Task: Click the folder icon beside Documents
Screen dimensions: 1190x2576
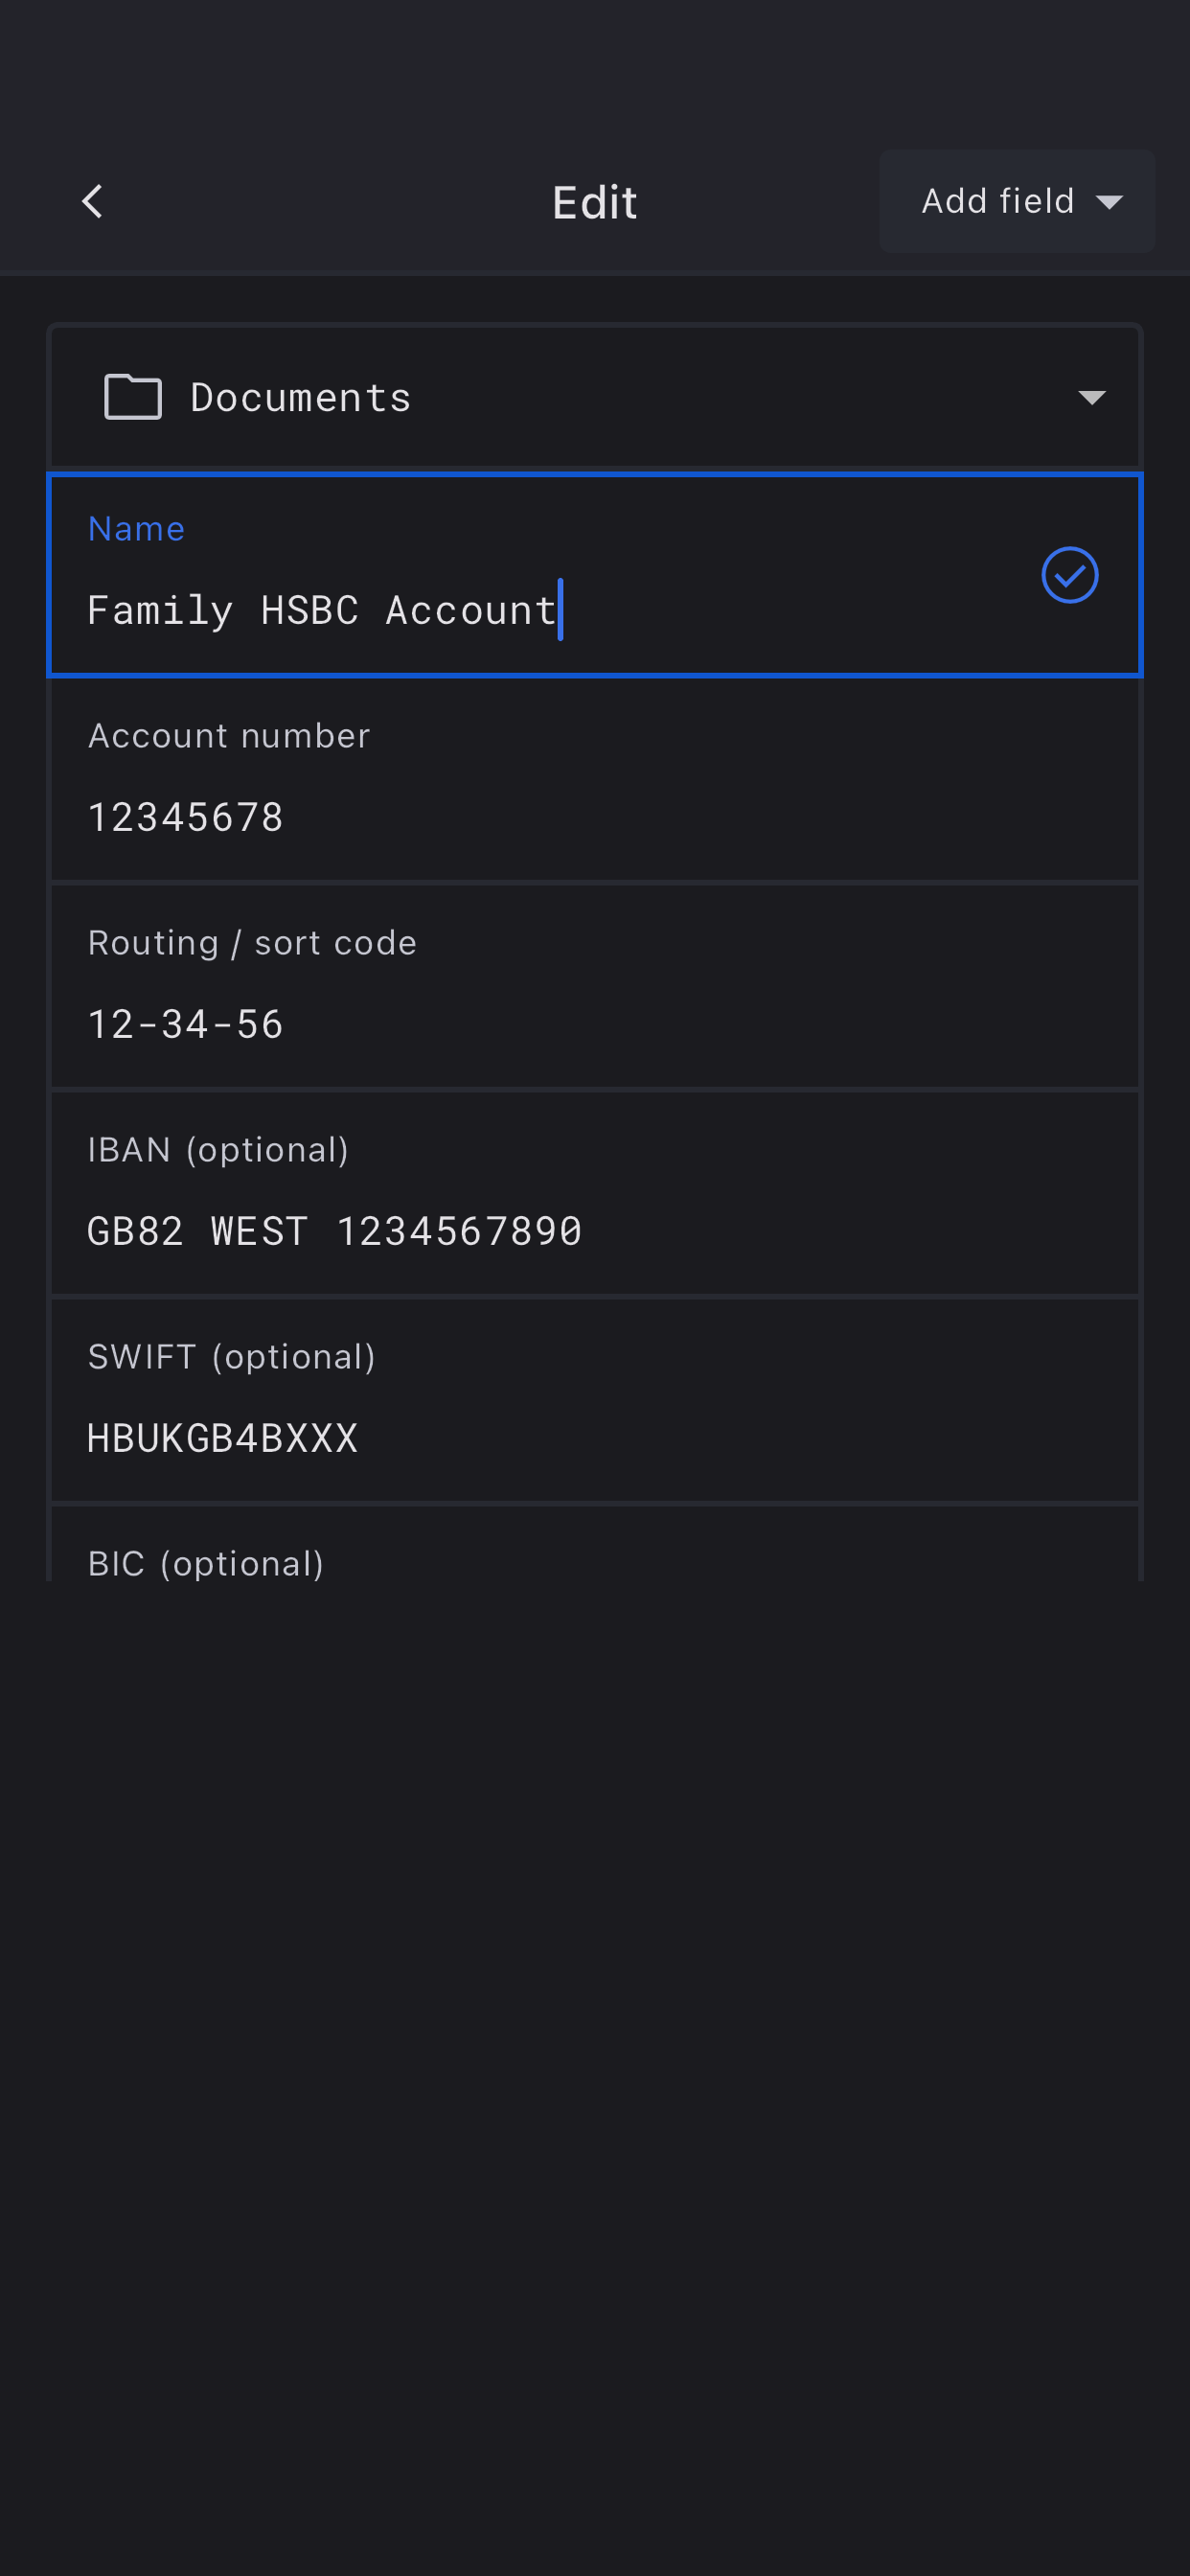Action: pyautogui.click(x=133, y=397)
